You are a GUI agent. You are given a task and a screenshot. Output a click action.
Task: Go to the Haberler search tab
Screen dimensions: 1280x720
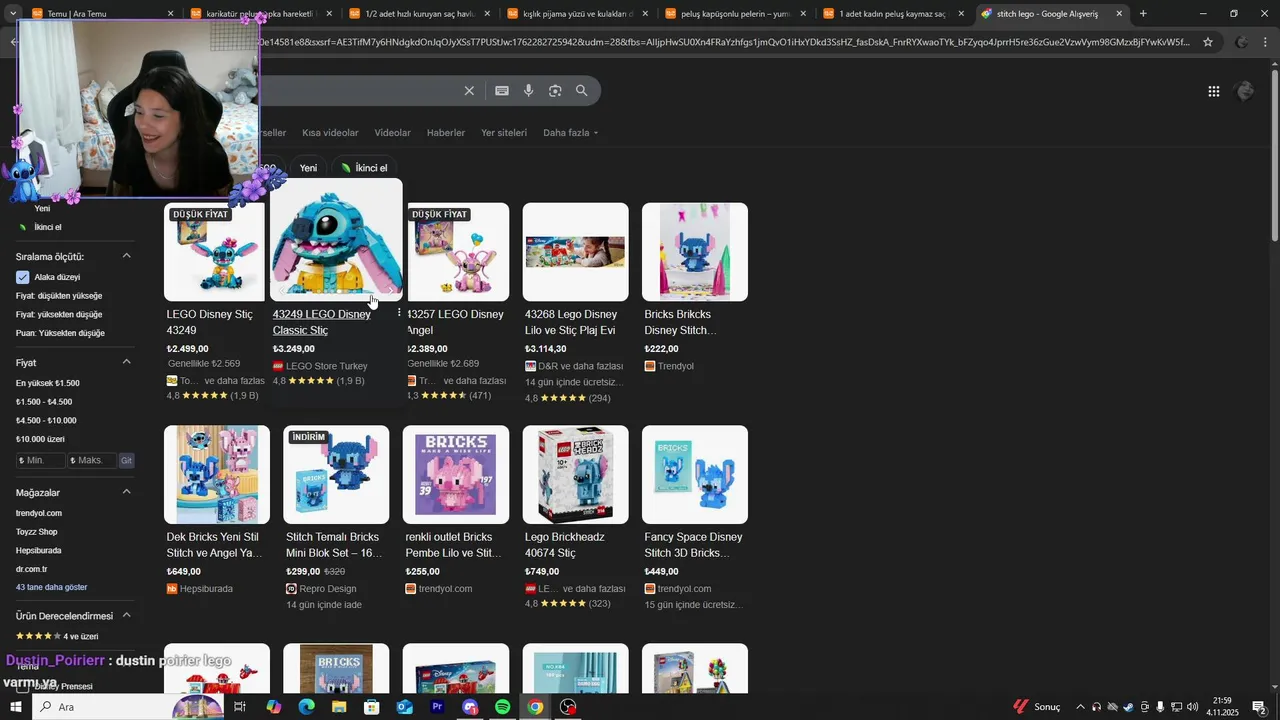click(446, 133)
